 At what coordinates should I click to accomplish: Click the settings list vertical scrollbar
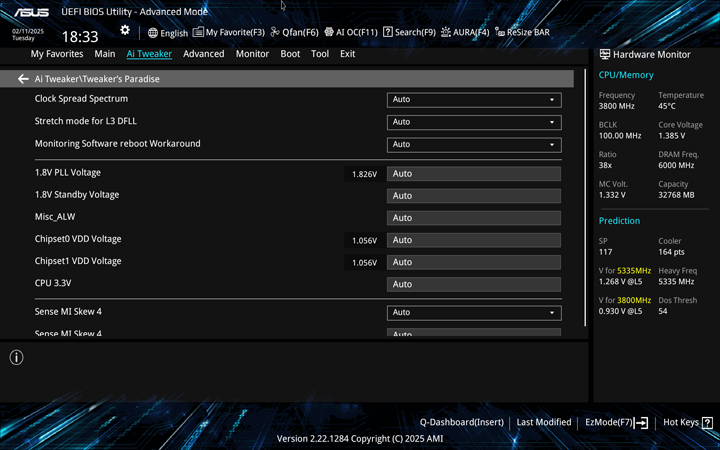pyautogui.click(x=585, y=200)
